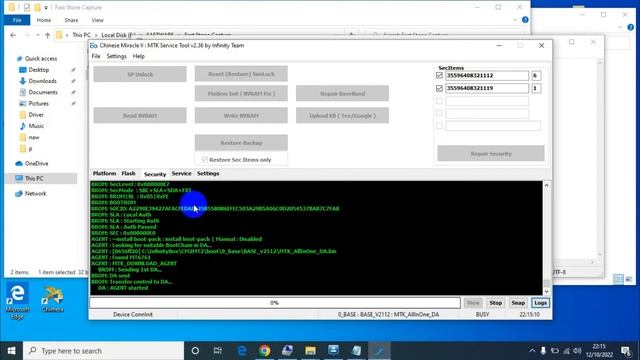Select OneDrive in Explorer sidebar
640x360 pixels.
pos(36,163)
